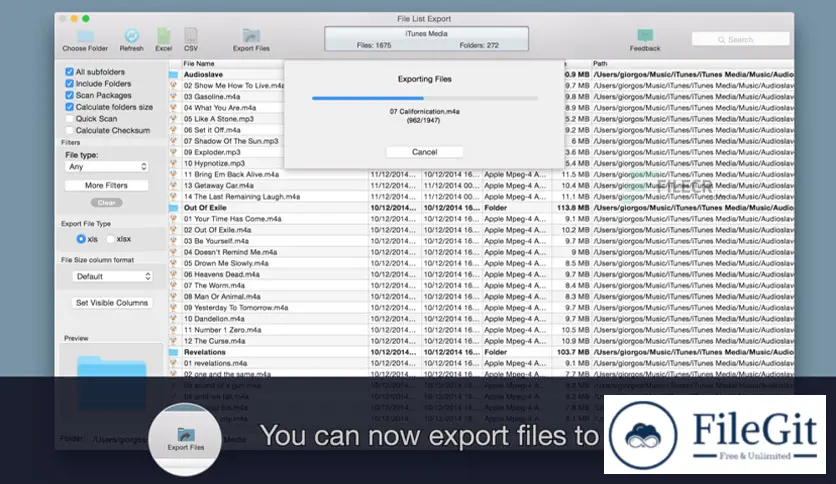Toggle the All subfolders checkbox
This screenshot has width=836, height=484.
coord(69,71)
